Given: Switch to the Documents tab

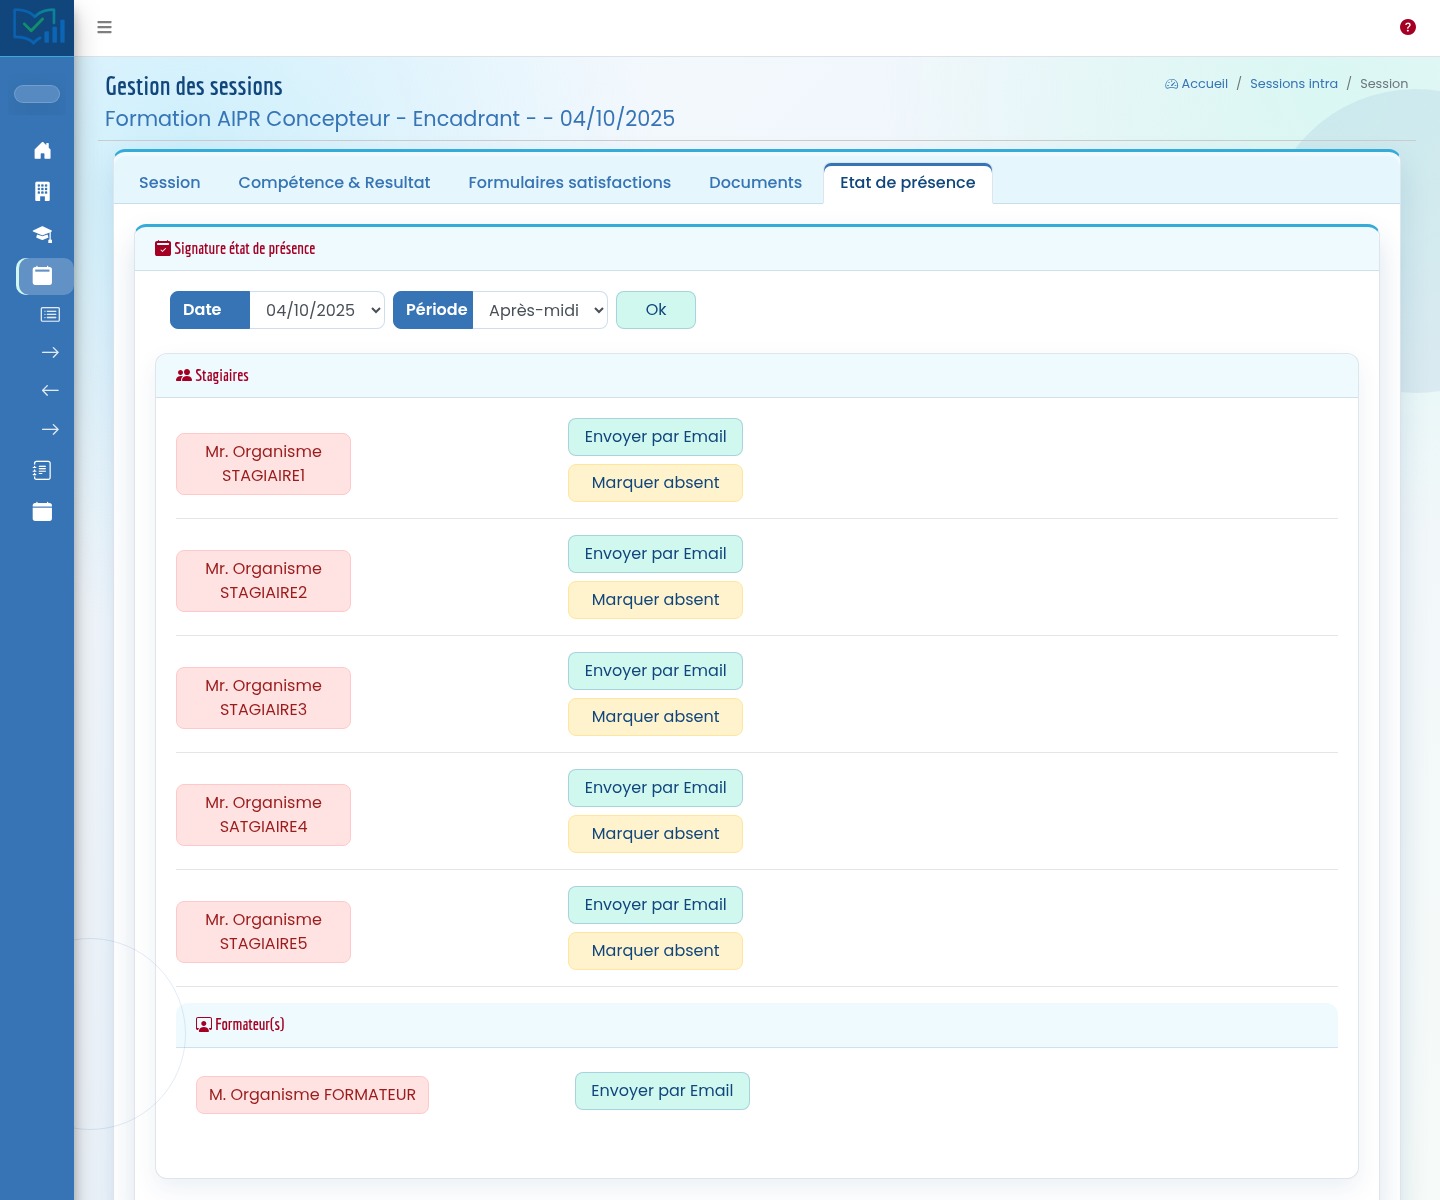Looking at the screenshot, I should coord(756,182).
